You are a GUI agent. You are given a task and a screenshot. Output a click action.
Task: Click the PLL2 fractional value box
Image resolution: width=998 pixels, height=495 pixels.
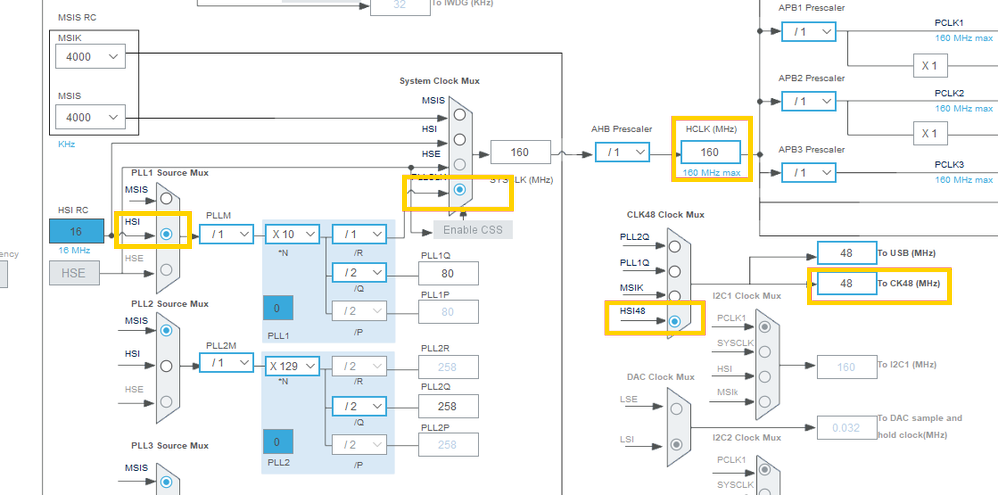[278, 442]
